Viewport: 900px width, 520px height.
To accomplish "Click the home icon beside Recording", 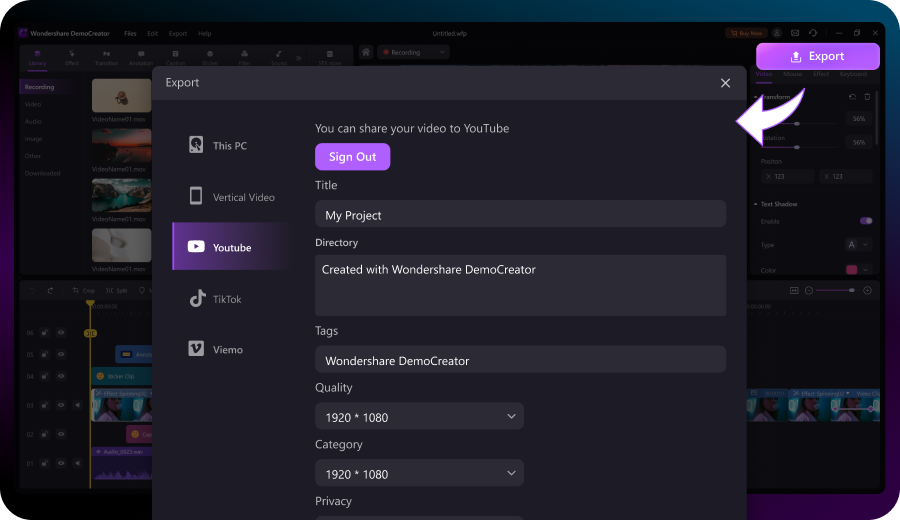I will click(366, 52).
